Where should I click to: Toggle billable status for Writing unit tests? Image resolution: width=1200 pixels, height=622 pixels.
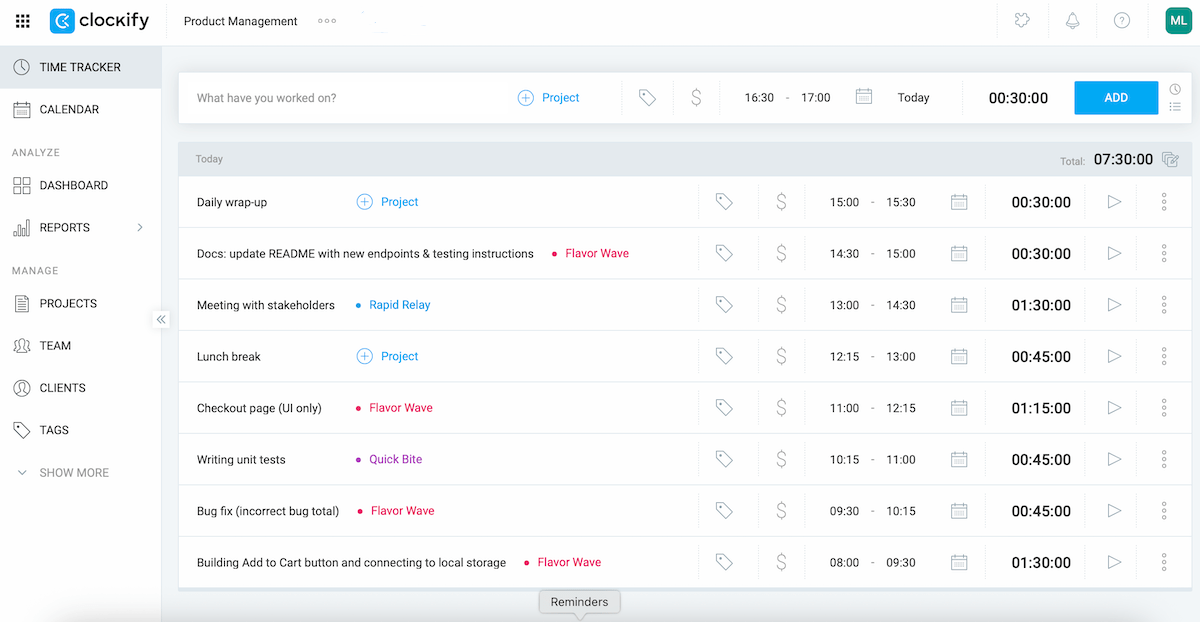(781, 460)
